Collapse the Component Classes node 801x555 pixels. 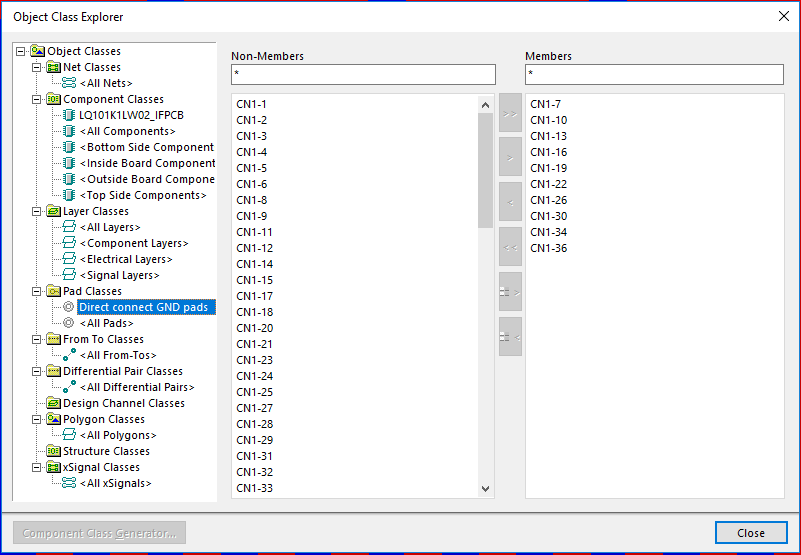click(x=36, y=99)
